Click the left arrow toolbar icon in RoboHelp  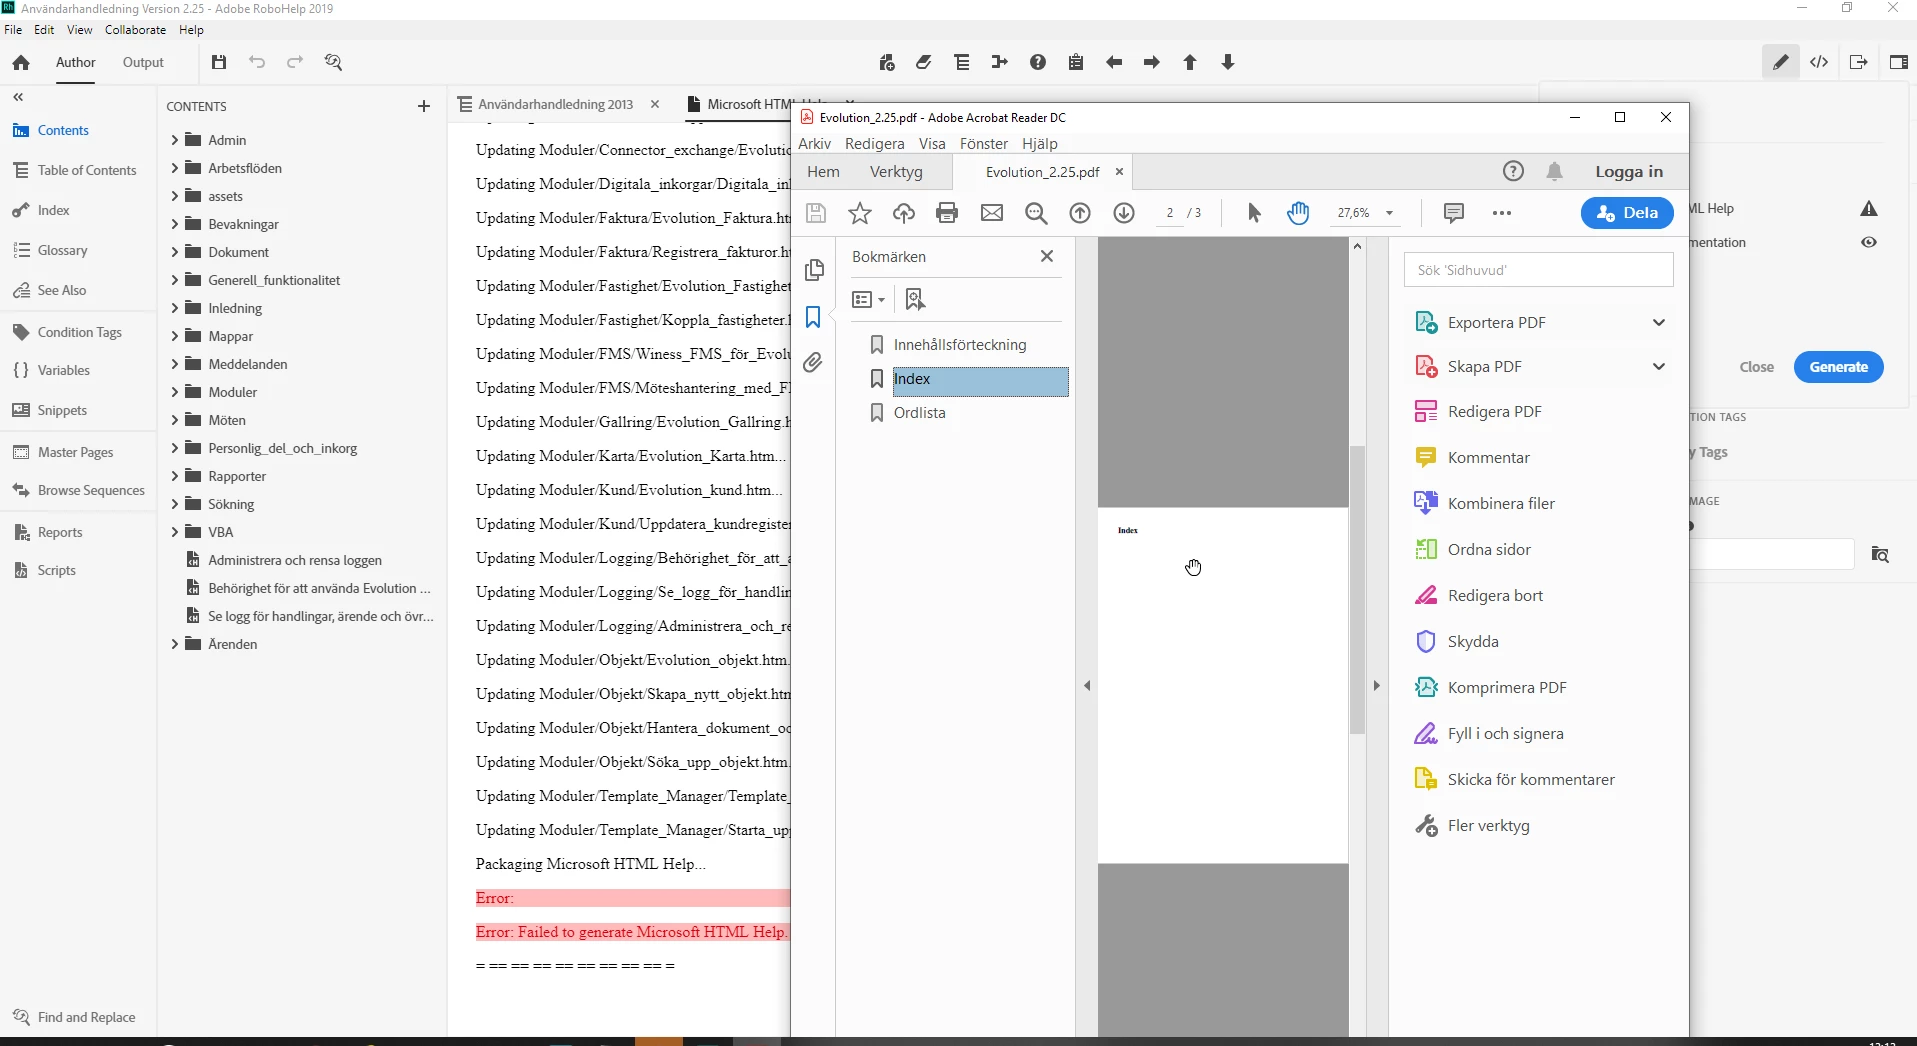[x=1114, y=62]
